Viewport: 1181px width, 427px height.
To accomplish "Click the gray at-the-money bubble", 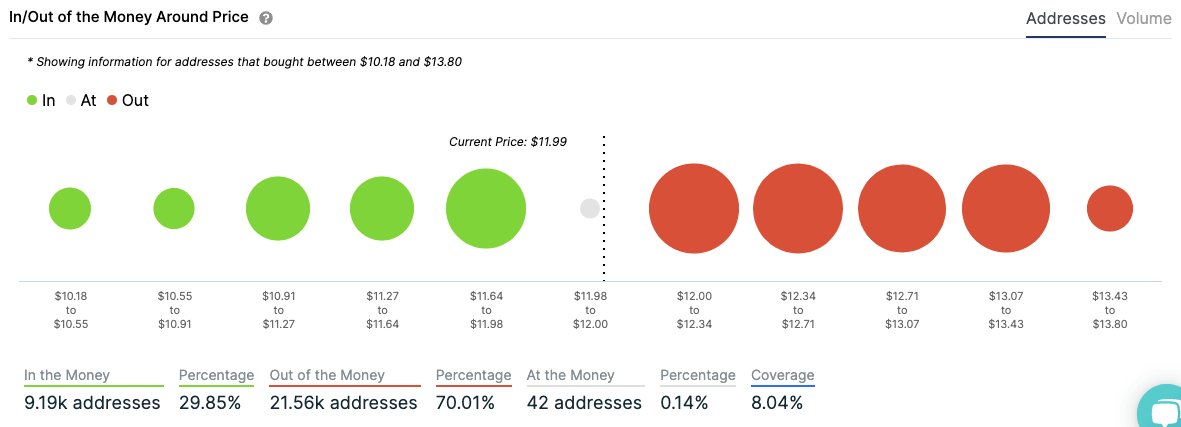I will click(590, 209).
